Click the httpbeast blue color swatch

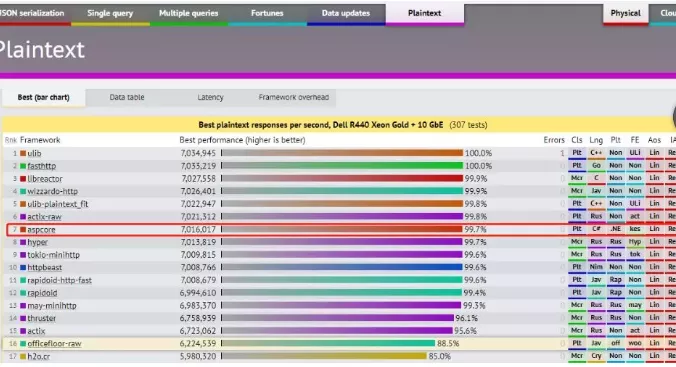23,267
